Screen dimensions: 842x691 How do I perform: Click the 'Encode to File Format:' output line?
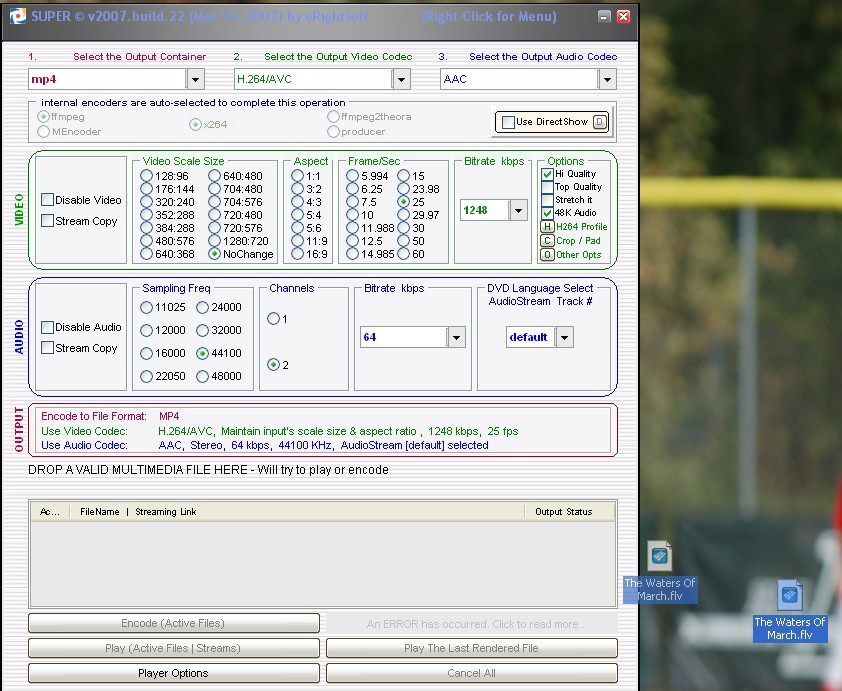(x=110, y=417)
